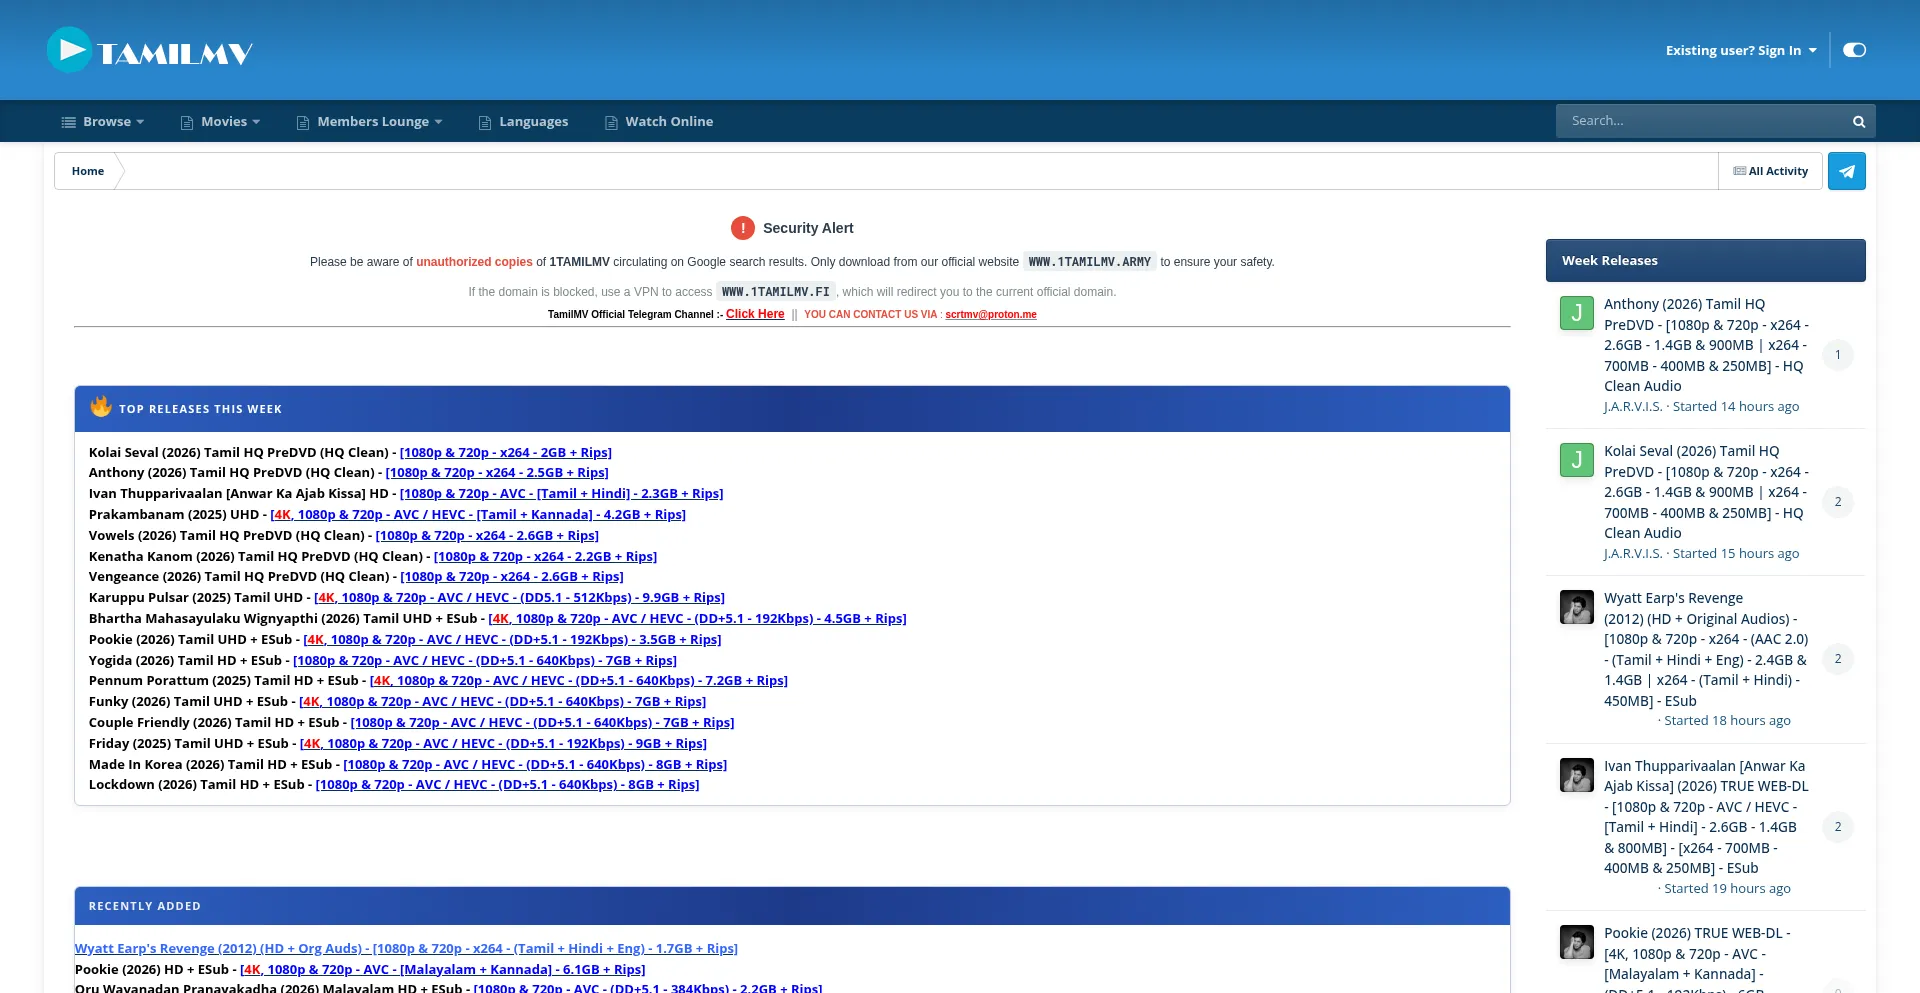Go to the Home breadcrumb
This screenshot has height=993, width=1920.
point(88,171)
